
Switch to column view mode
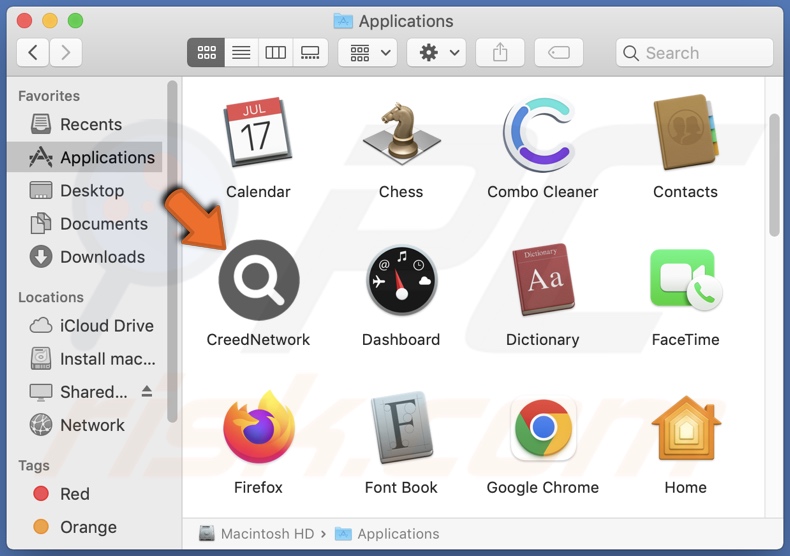pyautogui.click(x=275, y=53)
